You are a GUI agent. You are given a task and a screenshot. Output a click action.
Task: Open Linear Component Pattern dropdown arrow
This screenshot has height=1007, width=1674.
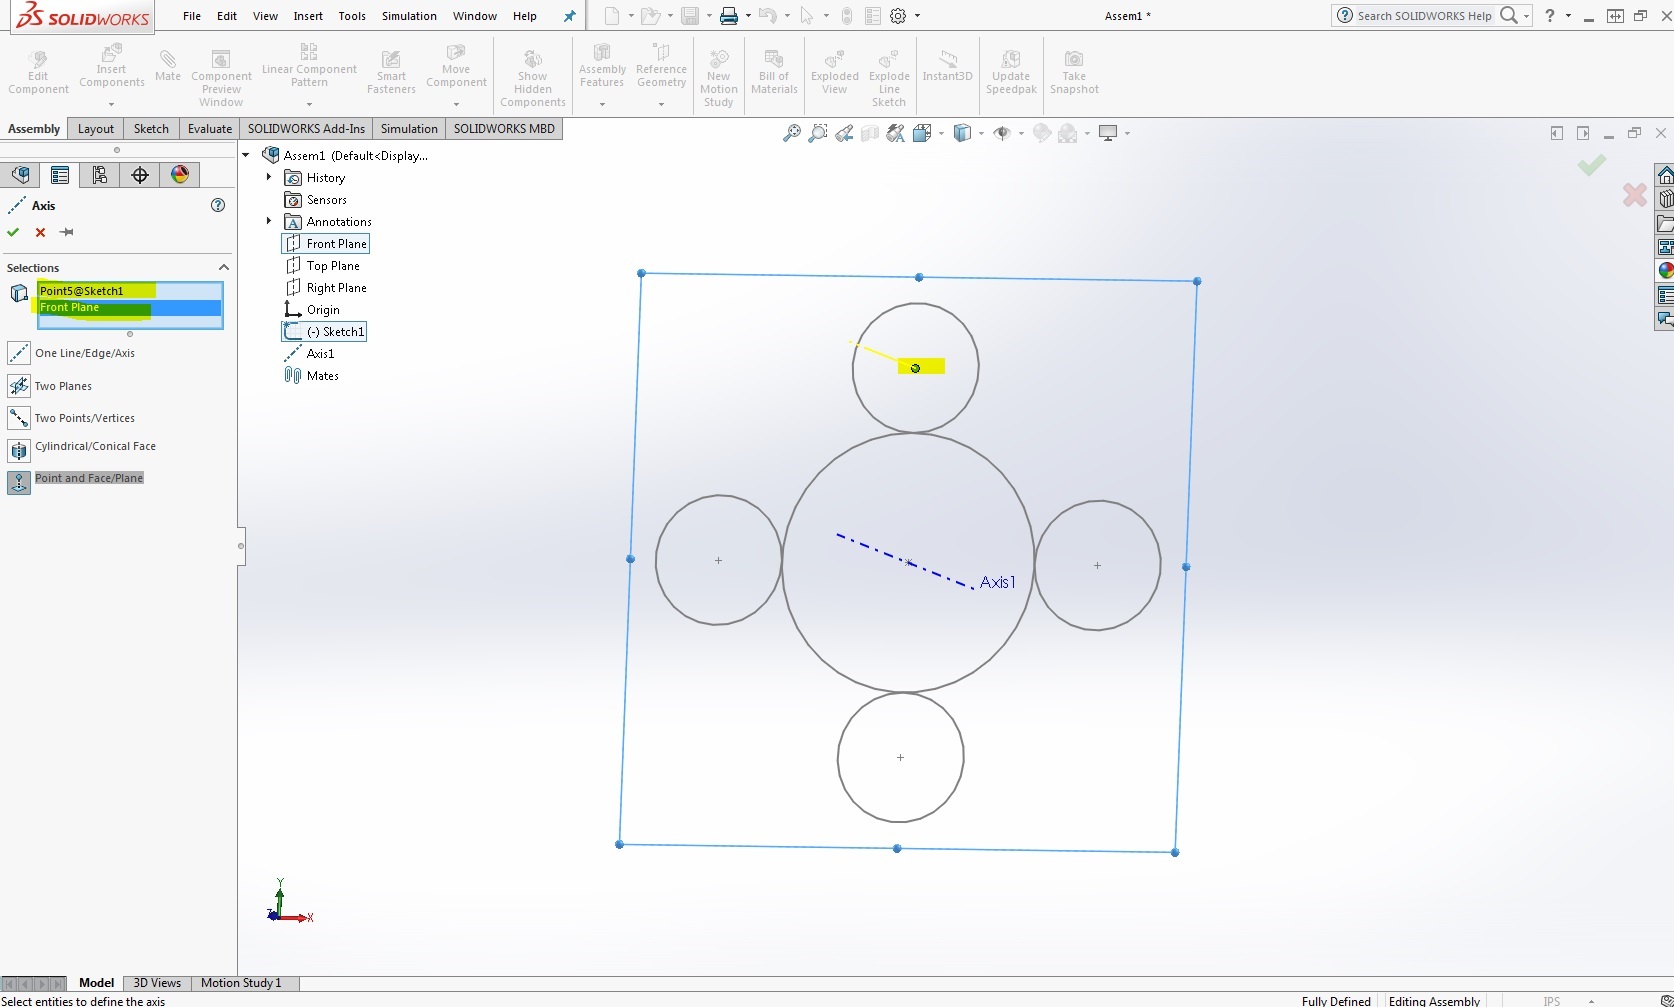point(309,103)
